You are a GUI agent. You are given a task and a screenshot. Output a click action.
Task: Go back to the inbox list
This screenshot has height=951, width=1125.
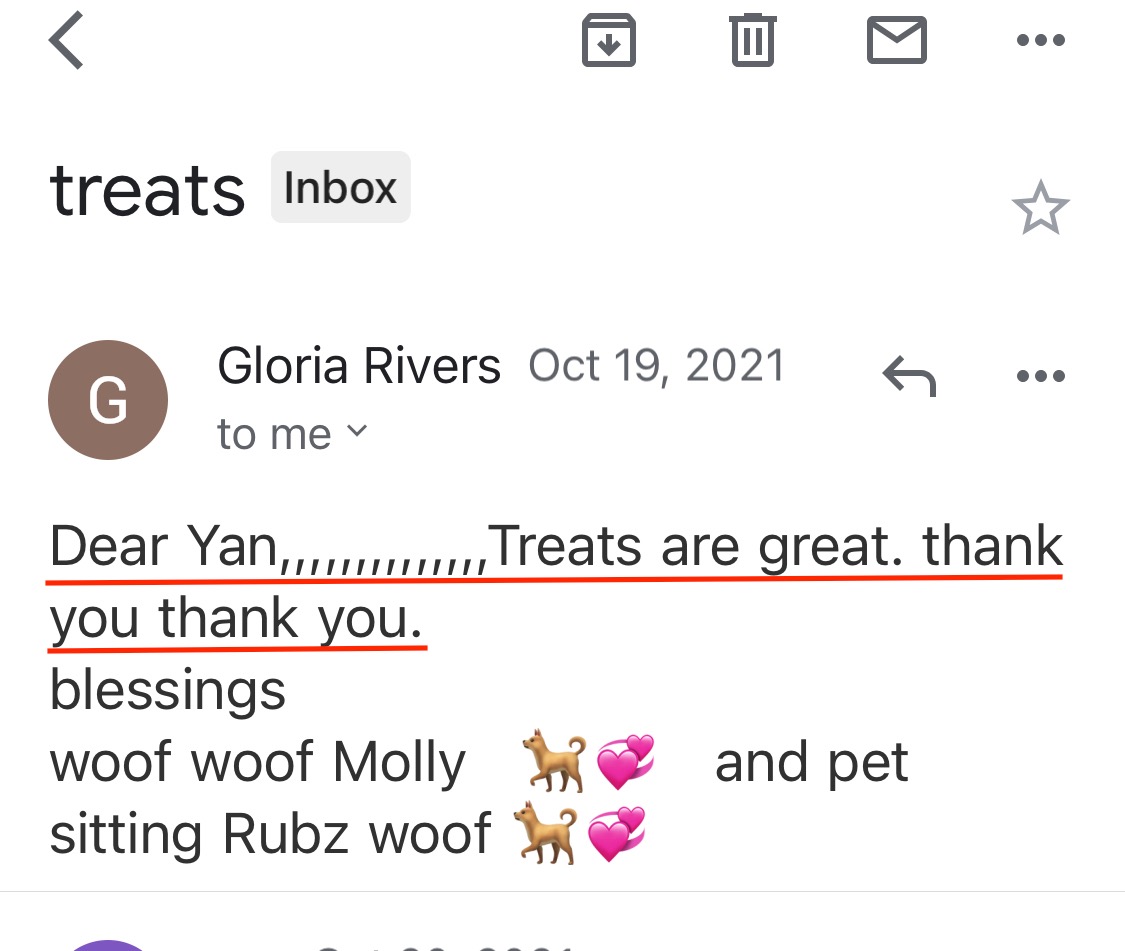(x=66, y=44)
